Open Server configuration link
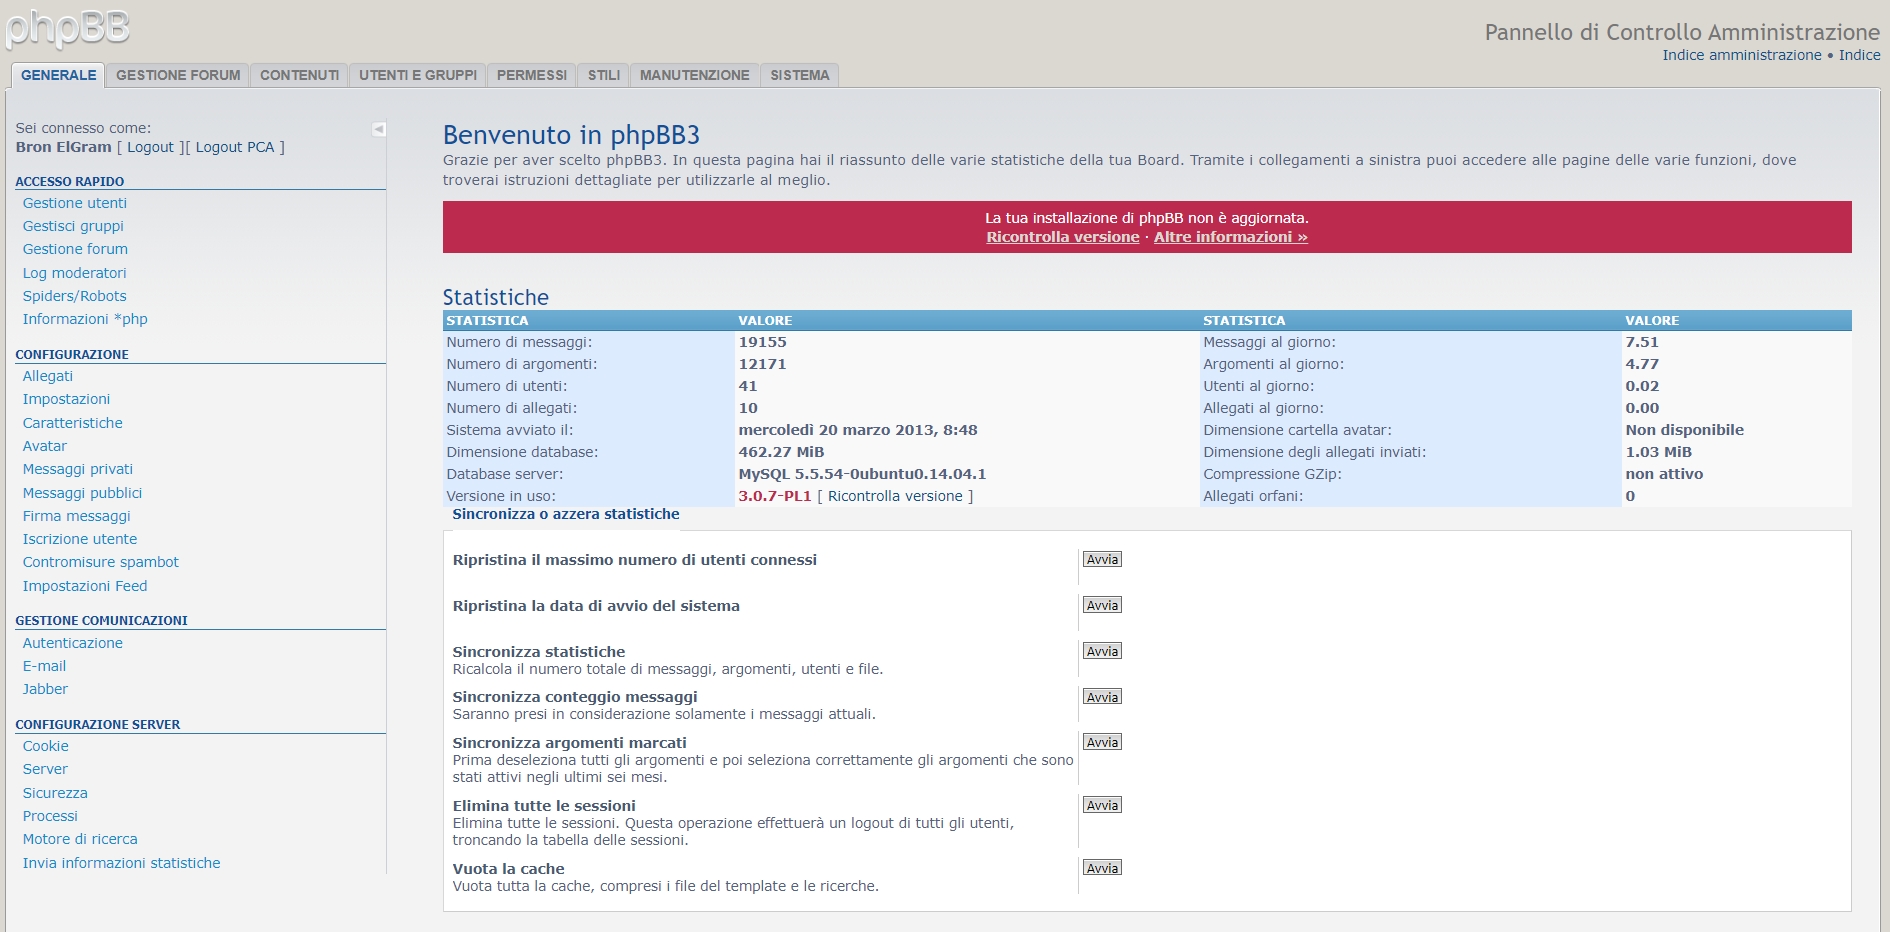Screen dimensions: 1890x932 pyautogui.click(x=46, y=769)
